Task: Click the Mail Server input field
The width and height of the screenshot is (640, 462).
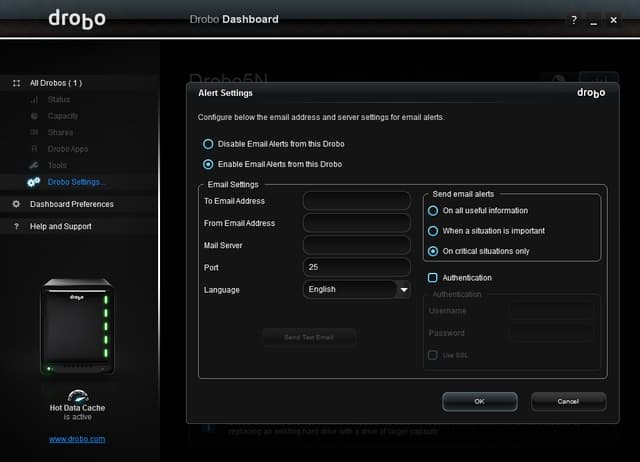Action: click(357, 245)
